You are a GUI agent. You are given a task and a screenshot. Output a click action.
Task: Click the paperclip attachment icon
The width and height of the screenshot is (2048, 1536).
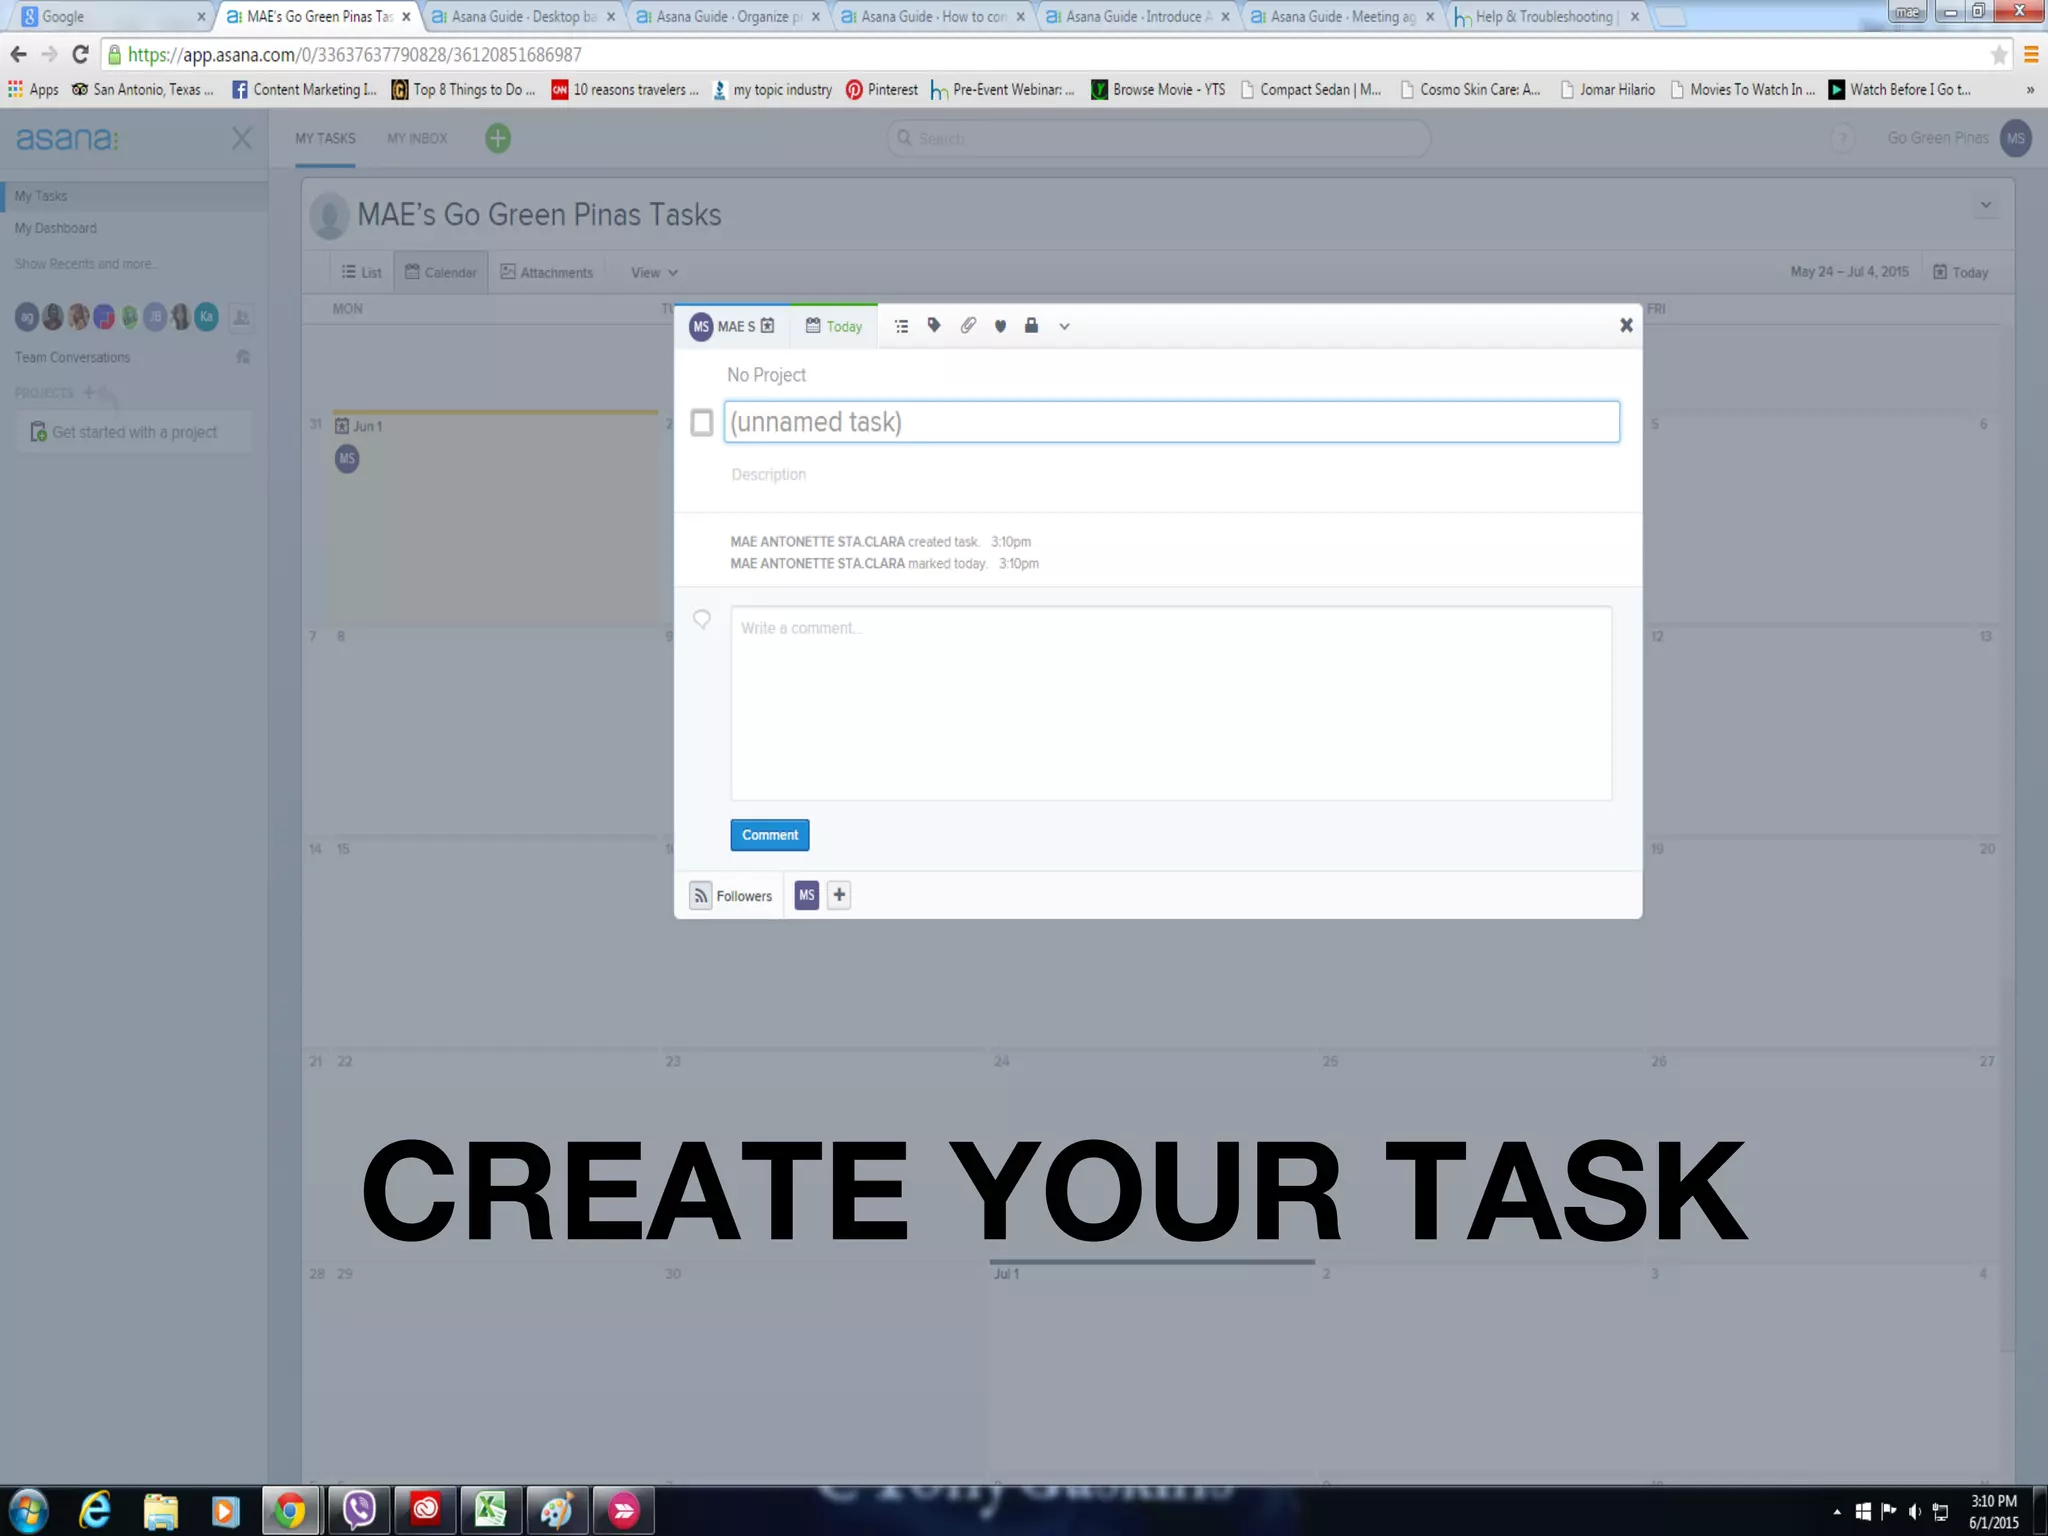tap(968, 325)
